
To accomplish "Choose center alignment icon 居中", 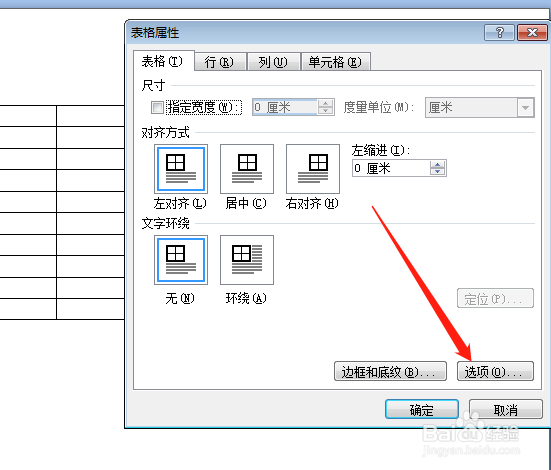I will click(x=247, y=169).
